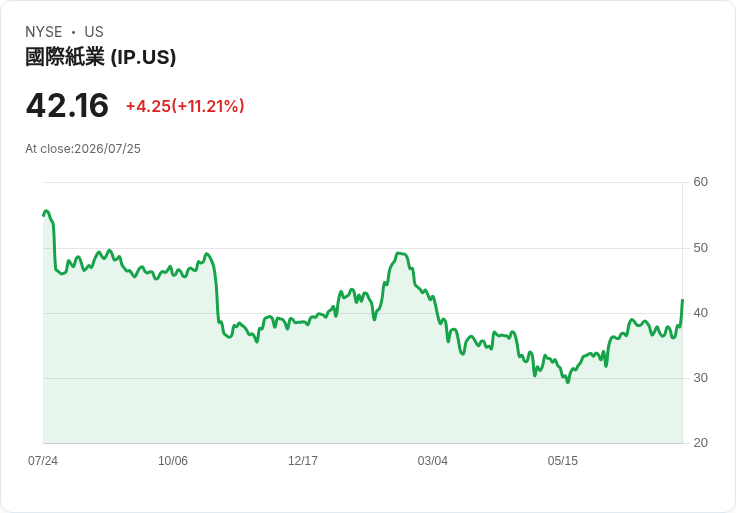
Task: Click the 60 price axis label
Action: tap(700, 182)
